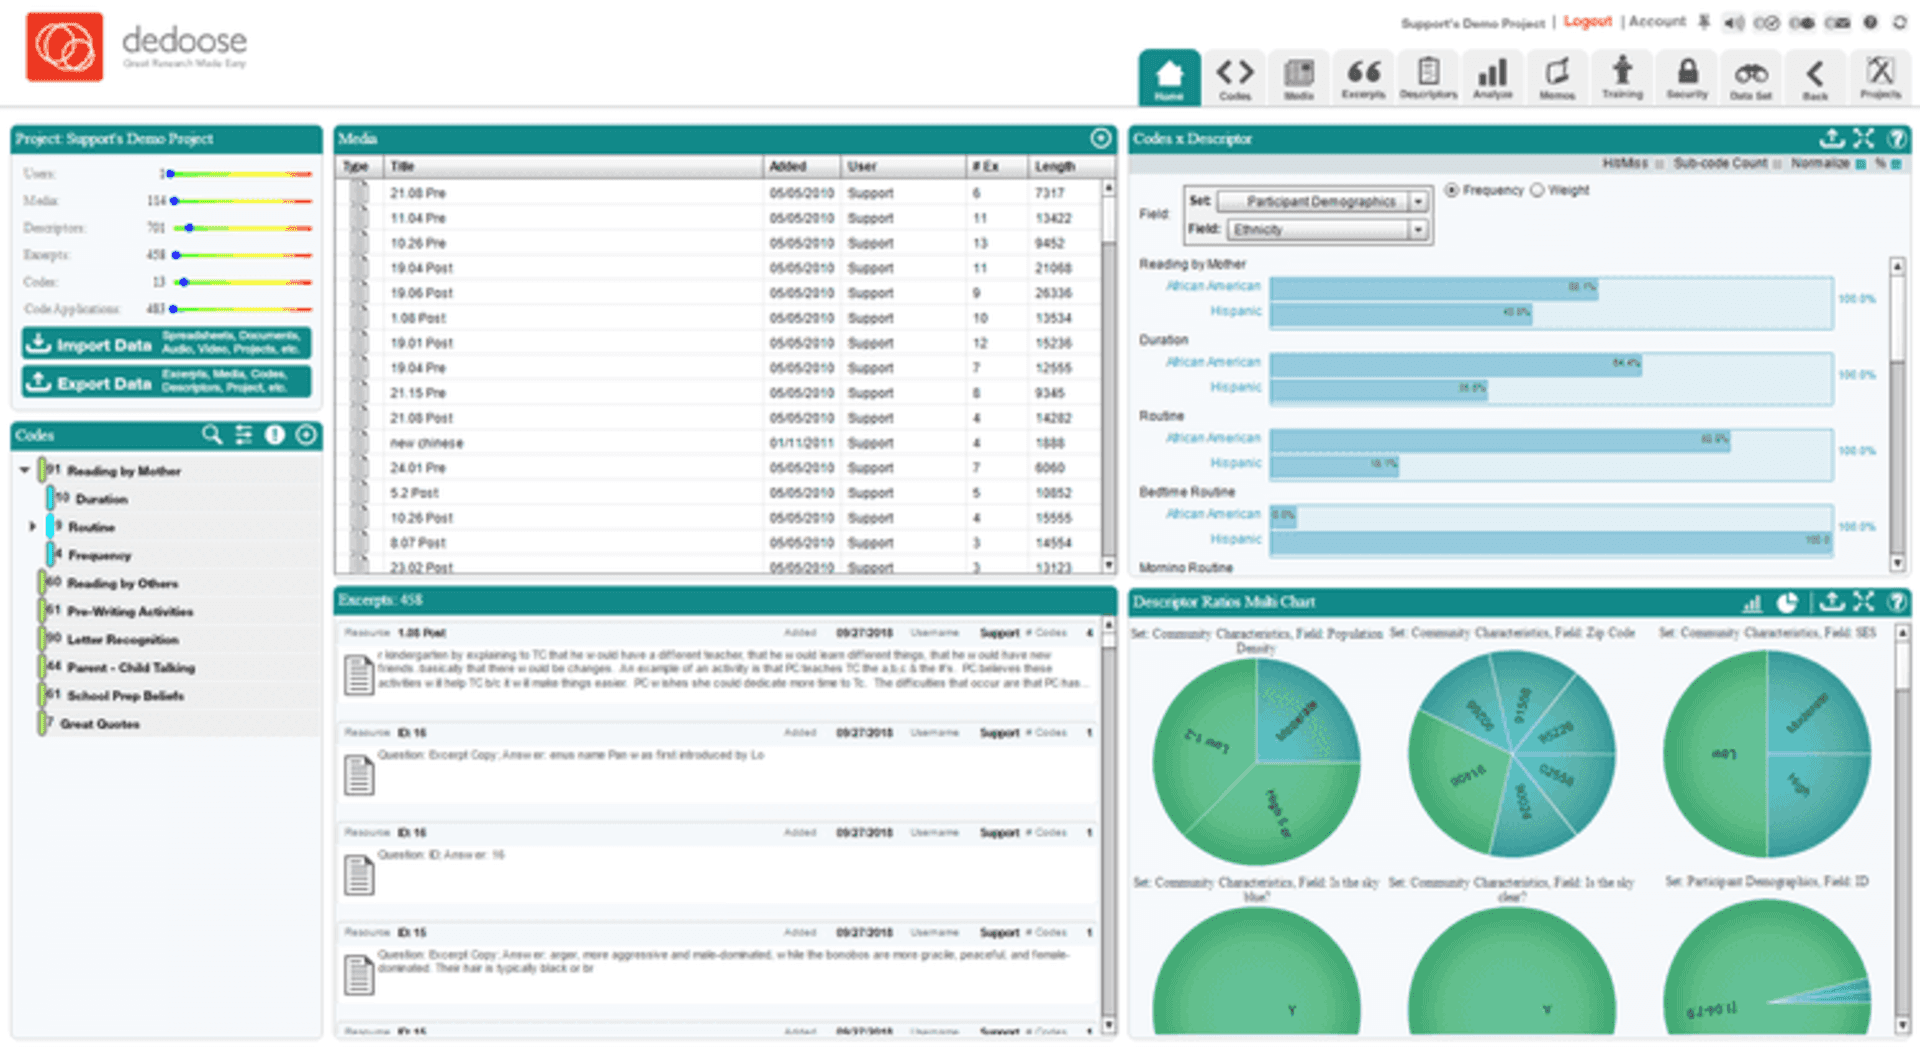The height and width of the screenshot is (1047, 1920).
Task: Expand the Routine code in the Codes tree
Action: coord(31,527)
